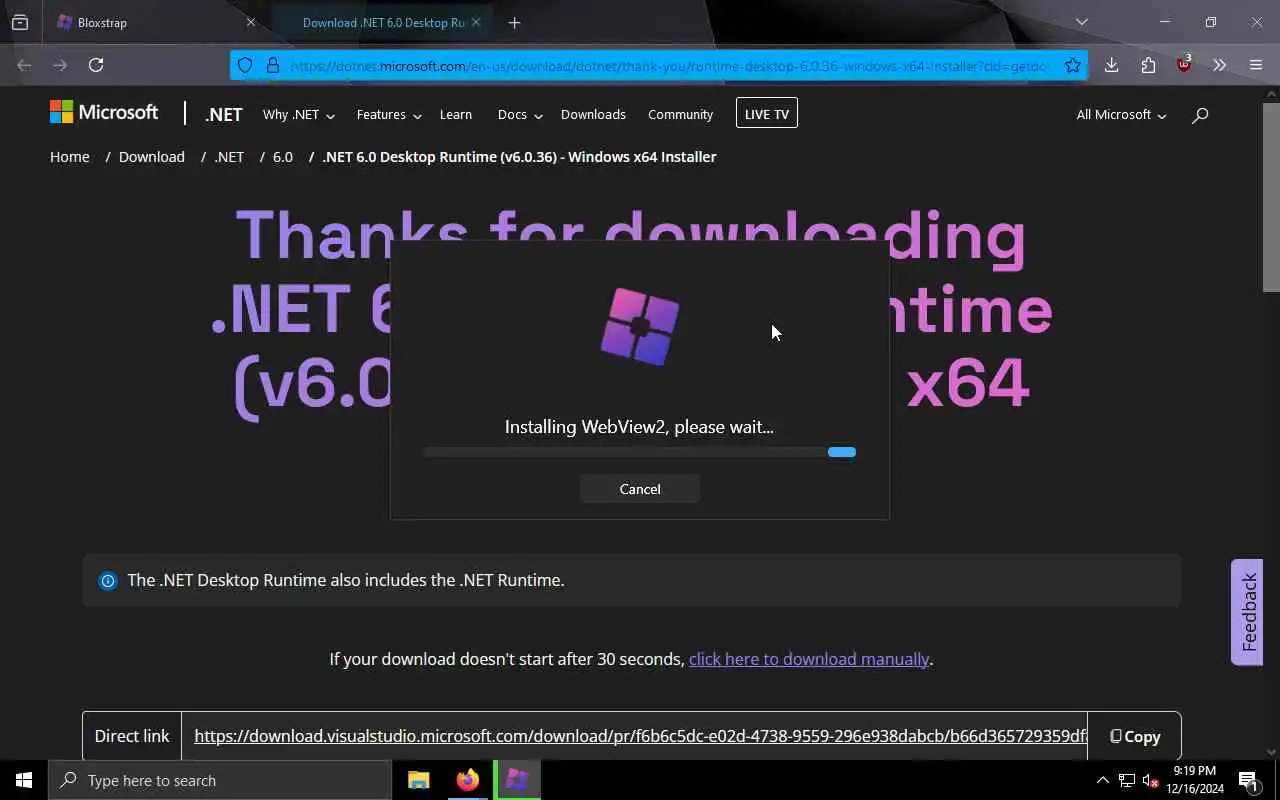Click the tracking protection shield icon
Image resolution: width=1280 pixels, height=800 pixels.
click(245, 66)
